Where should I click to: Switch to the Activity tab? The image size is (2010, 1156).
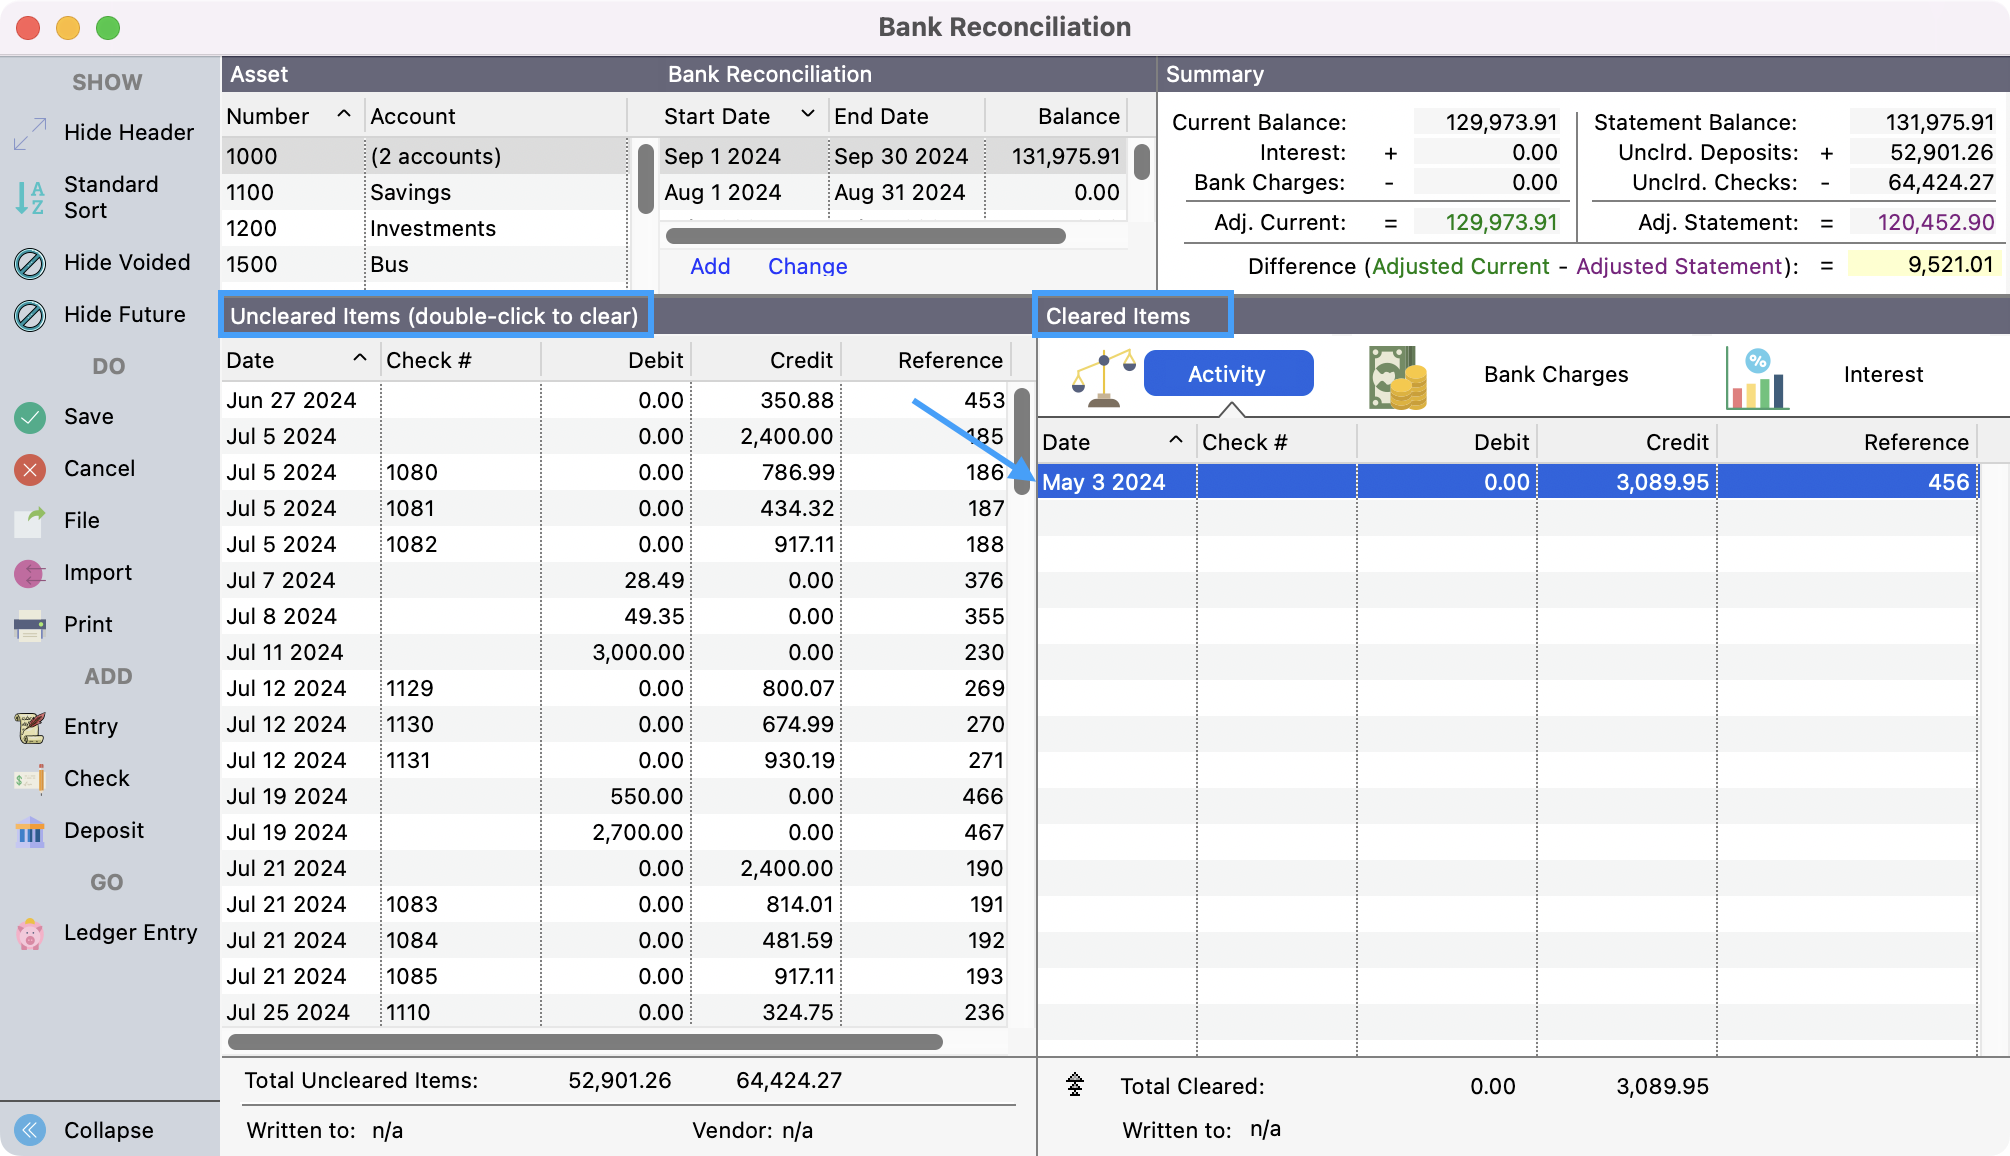pos(1227,374)
